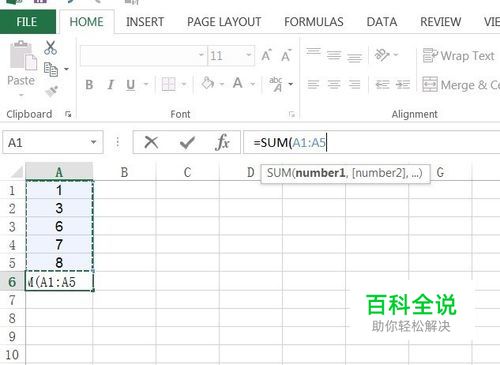500x365 pixels.
Task: Expand the Paste options arrow
Action: coord(21,95)
